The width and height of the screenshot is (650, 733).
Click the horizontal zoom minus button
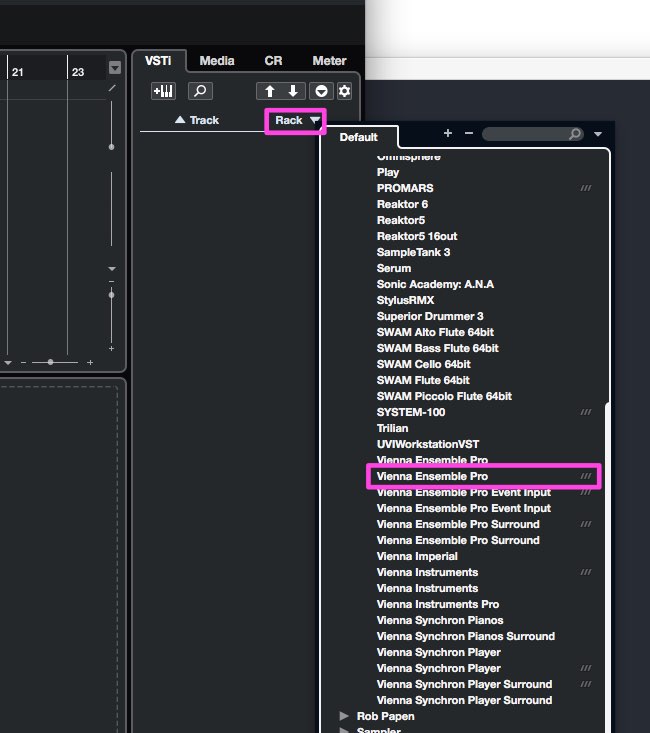(x=23, y=362)
